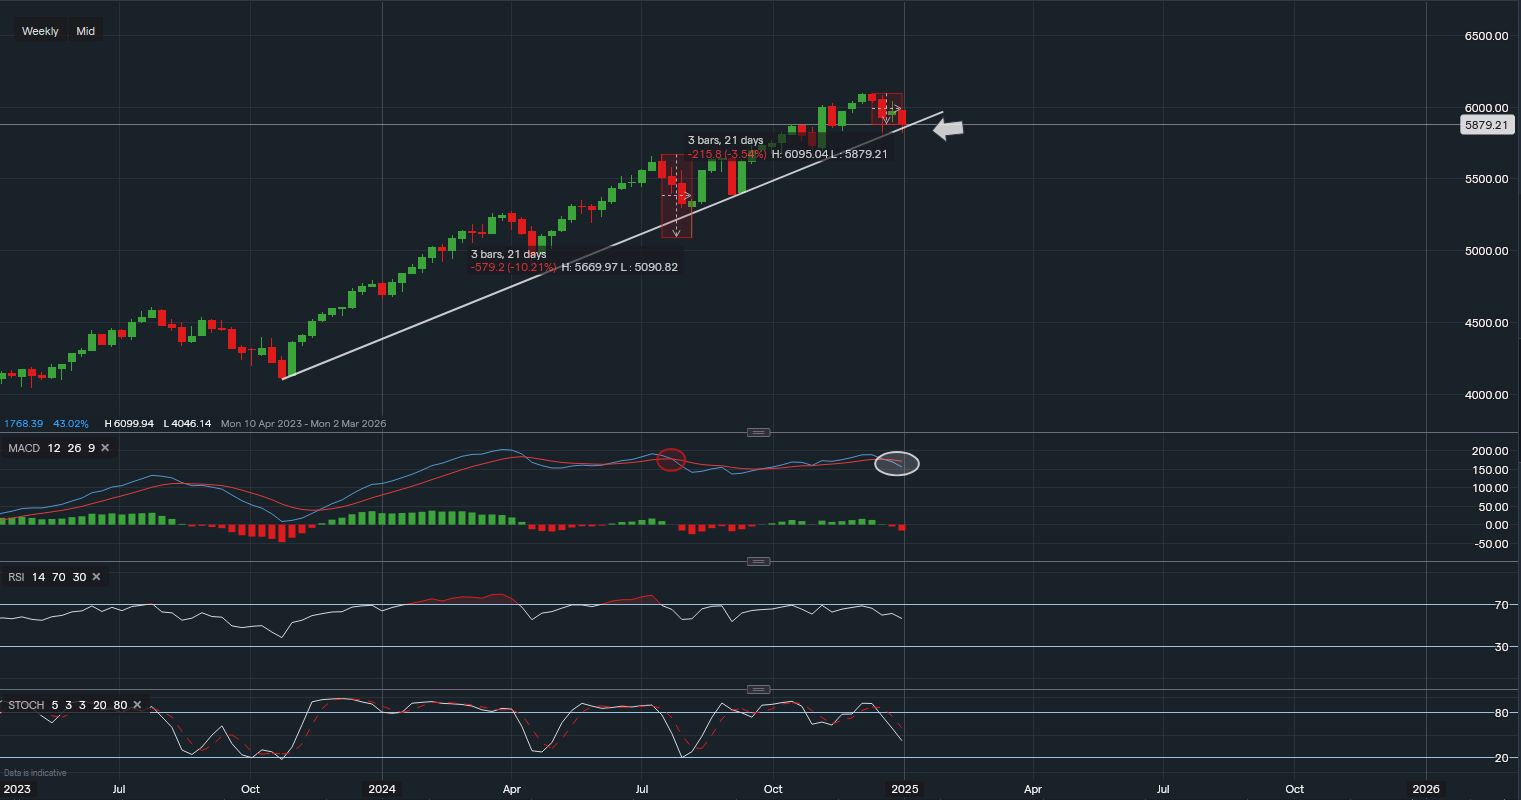The image size is (1521, 800).
Task: Collapse the MACD pane using its divider handle
Action: (x=758, y=432)
